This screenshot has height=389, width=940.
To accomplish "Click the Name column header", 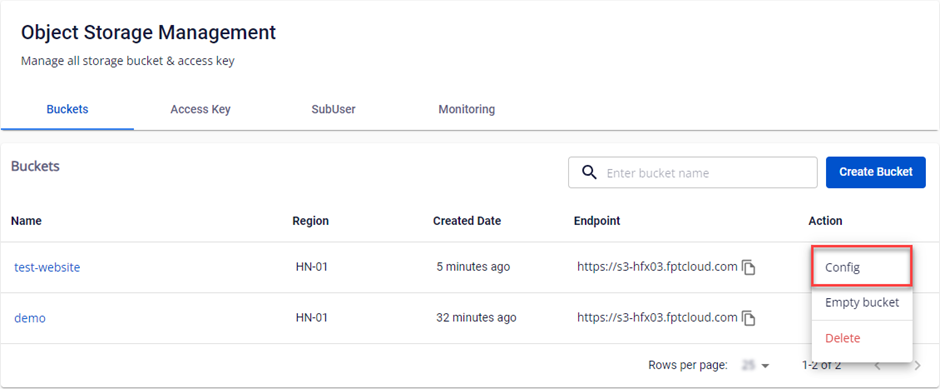I will coord(26,221).
